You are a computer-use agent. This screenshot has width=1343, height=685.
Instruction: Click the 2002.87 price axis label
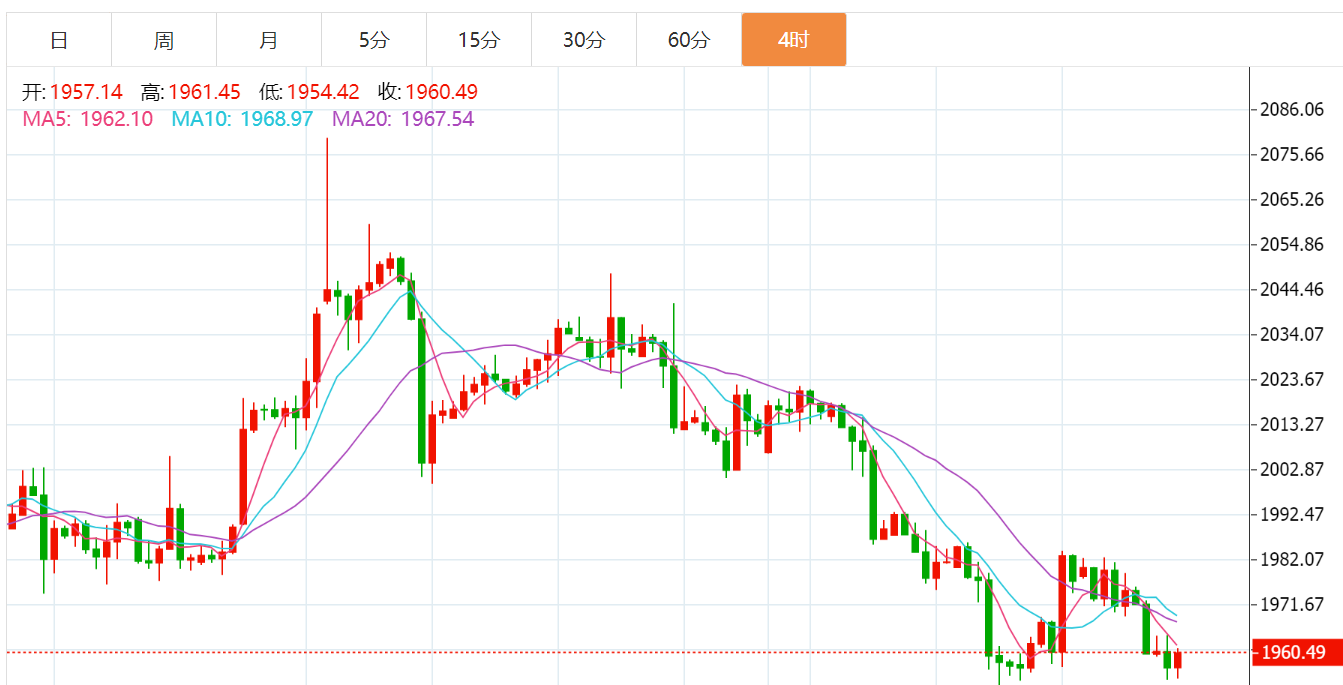pyautogui.click(x=1294, y=470)
